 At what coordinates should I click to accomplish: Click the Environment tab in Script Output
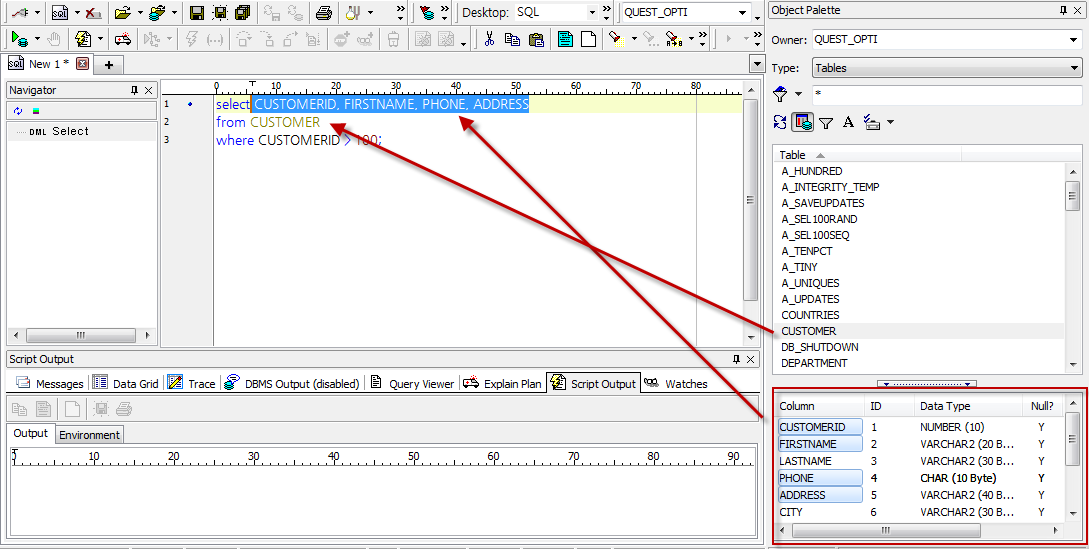[90, 434]
